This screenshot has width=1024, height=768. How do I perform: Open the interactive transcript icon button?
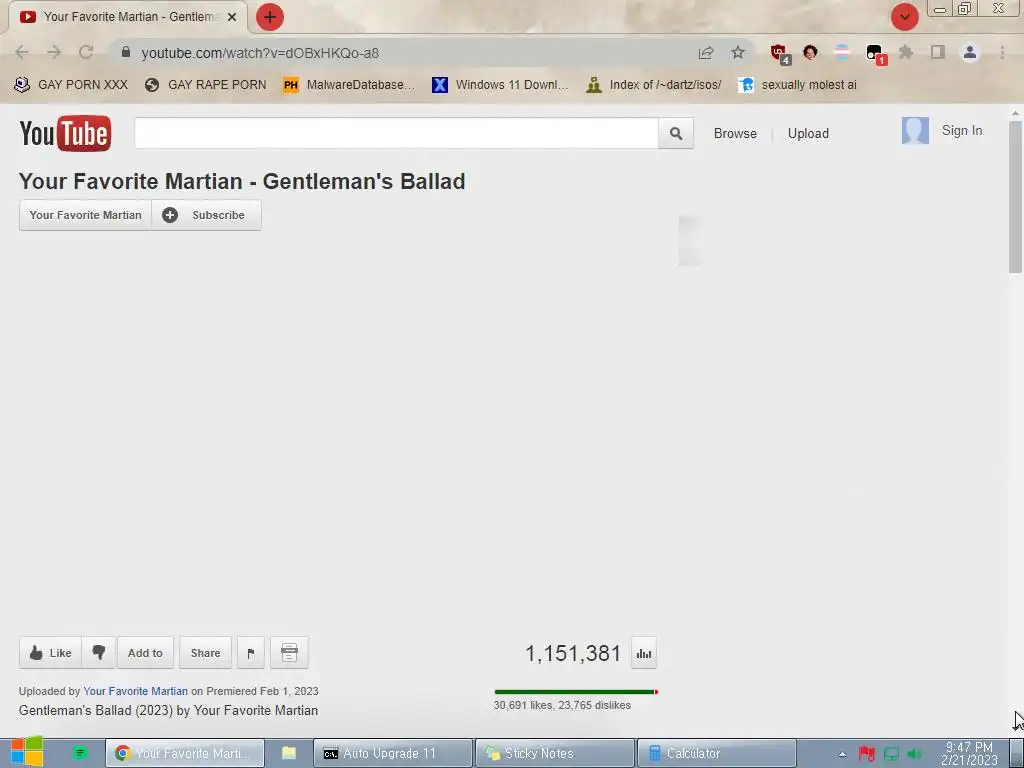[x=289, y=652]
